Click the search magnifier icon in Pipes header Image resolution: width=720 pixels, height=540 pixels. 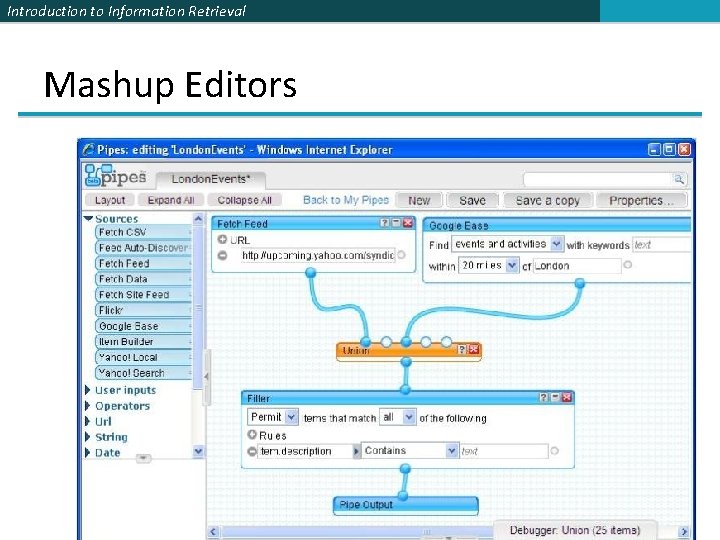click(x=678, y=179)
